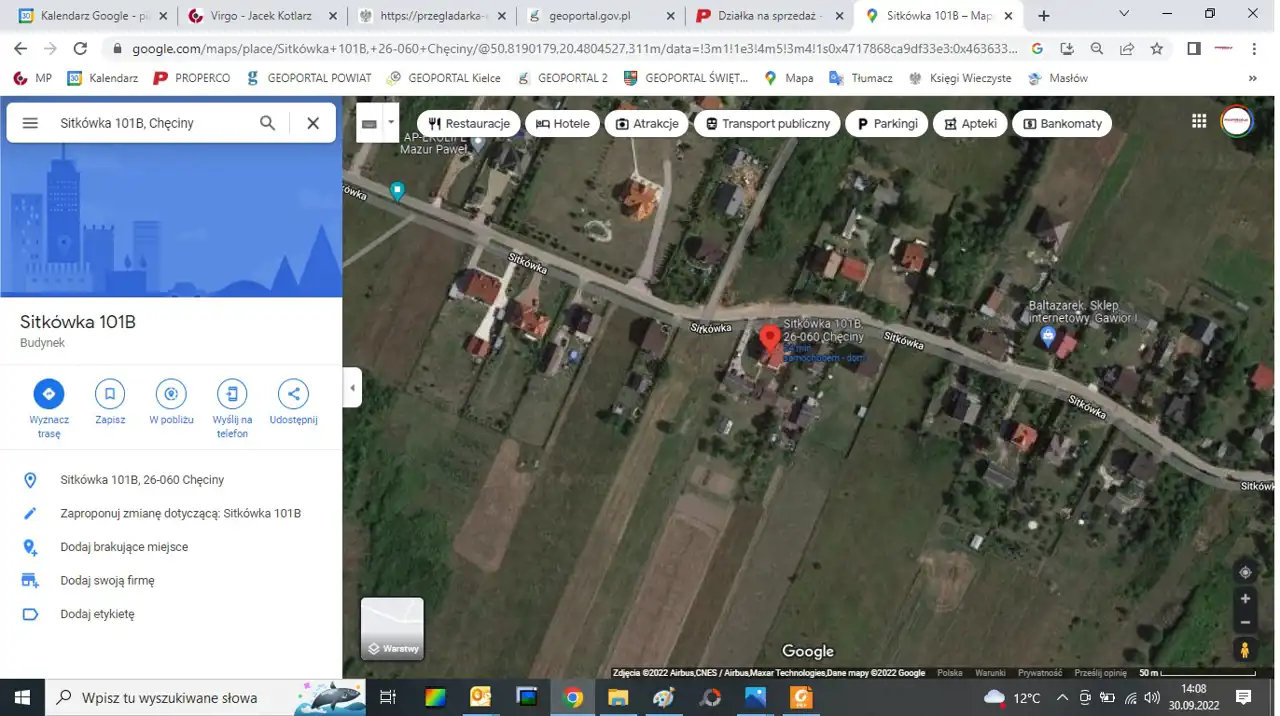Send to phone with Wyślij na telefon

tap(232, 394)
